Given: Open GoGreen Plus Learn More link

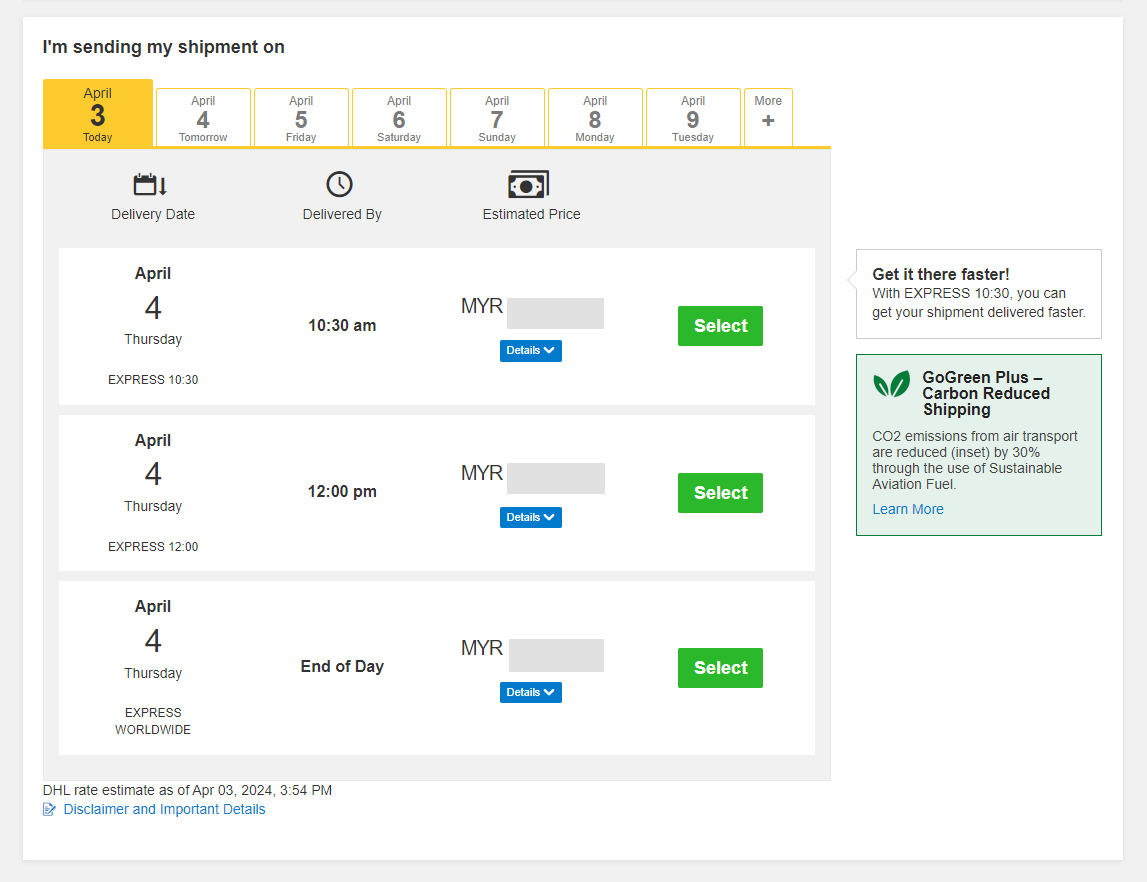Looking at the screenshot, I should click(908, 509).
